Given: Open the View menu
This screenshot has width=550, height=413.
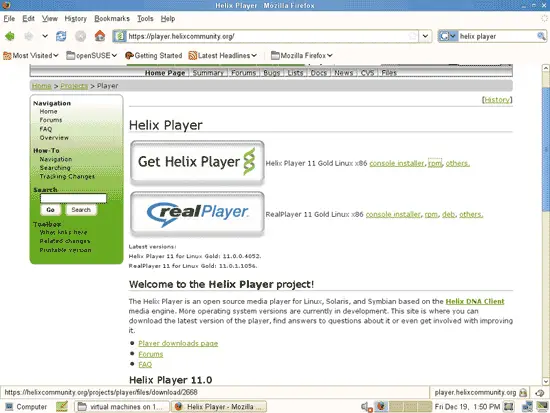Looking at the screenshot, I should coord(50,19).
